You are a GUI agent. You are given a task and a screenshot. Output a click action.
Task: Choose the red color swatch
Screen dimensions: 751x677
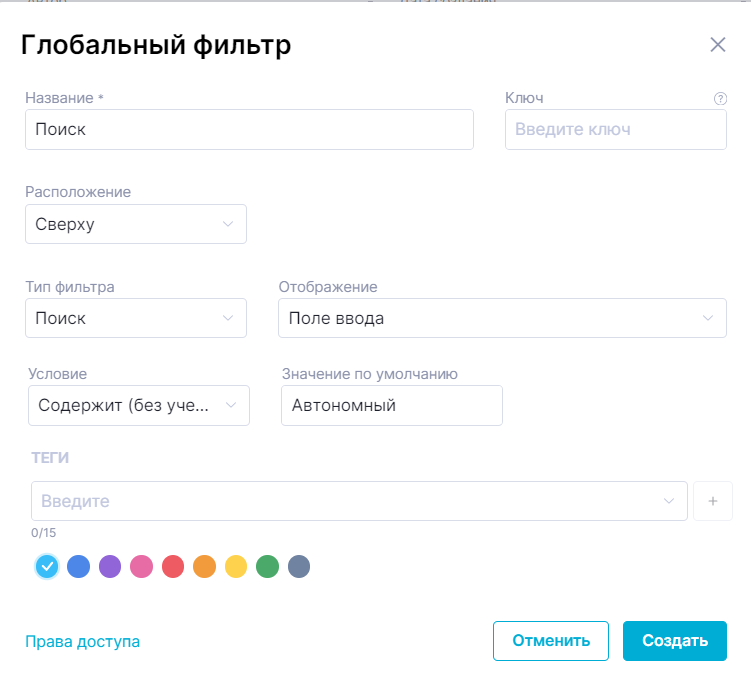click(x=173, y=567)
